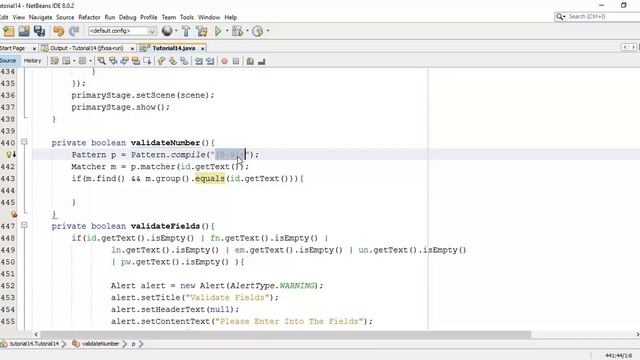
Task: Collapse the validateNumber method fold
Action: [x=24, y=142]
